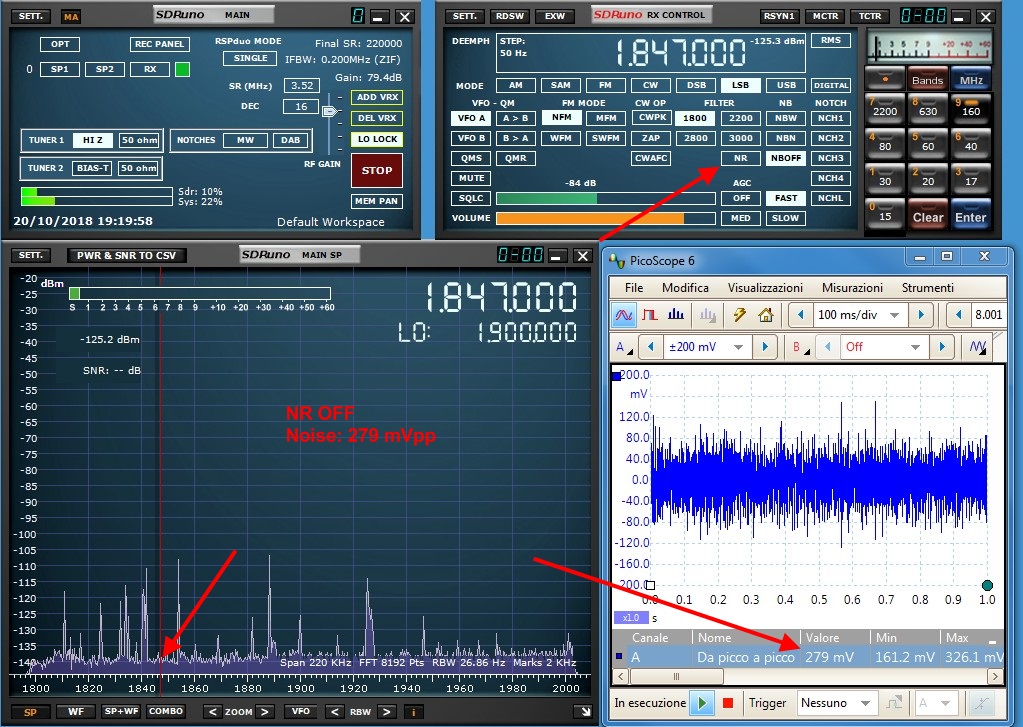Image resolution: width=1023 pixels, height=727 pixels.
Task: Select Persistence mode icon in PicoScope
Action: pyautogui.click(x=650, y=315)
